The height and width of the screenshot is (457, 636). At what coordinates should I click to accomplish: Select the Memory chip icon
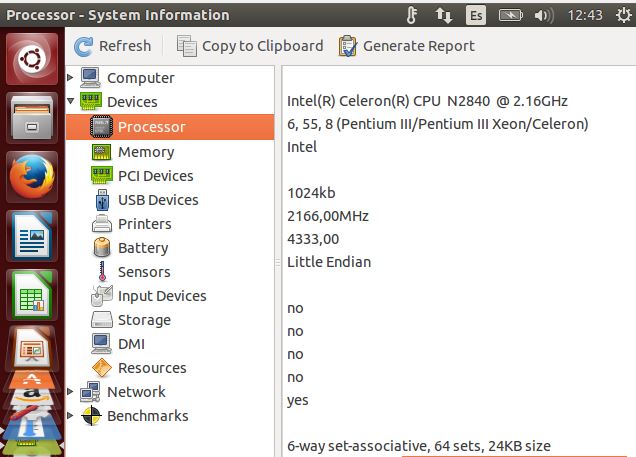101,152
